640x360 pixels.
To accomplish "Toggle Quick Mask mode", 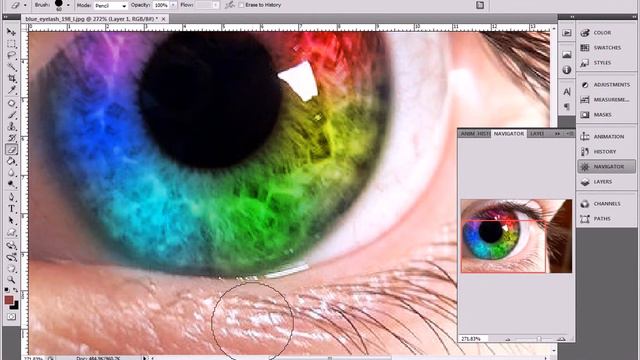I will [11, 316].
